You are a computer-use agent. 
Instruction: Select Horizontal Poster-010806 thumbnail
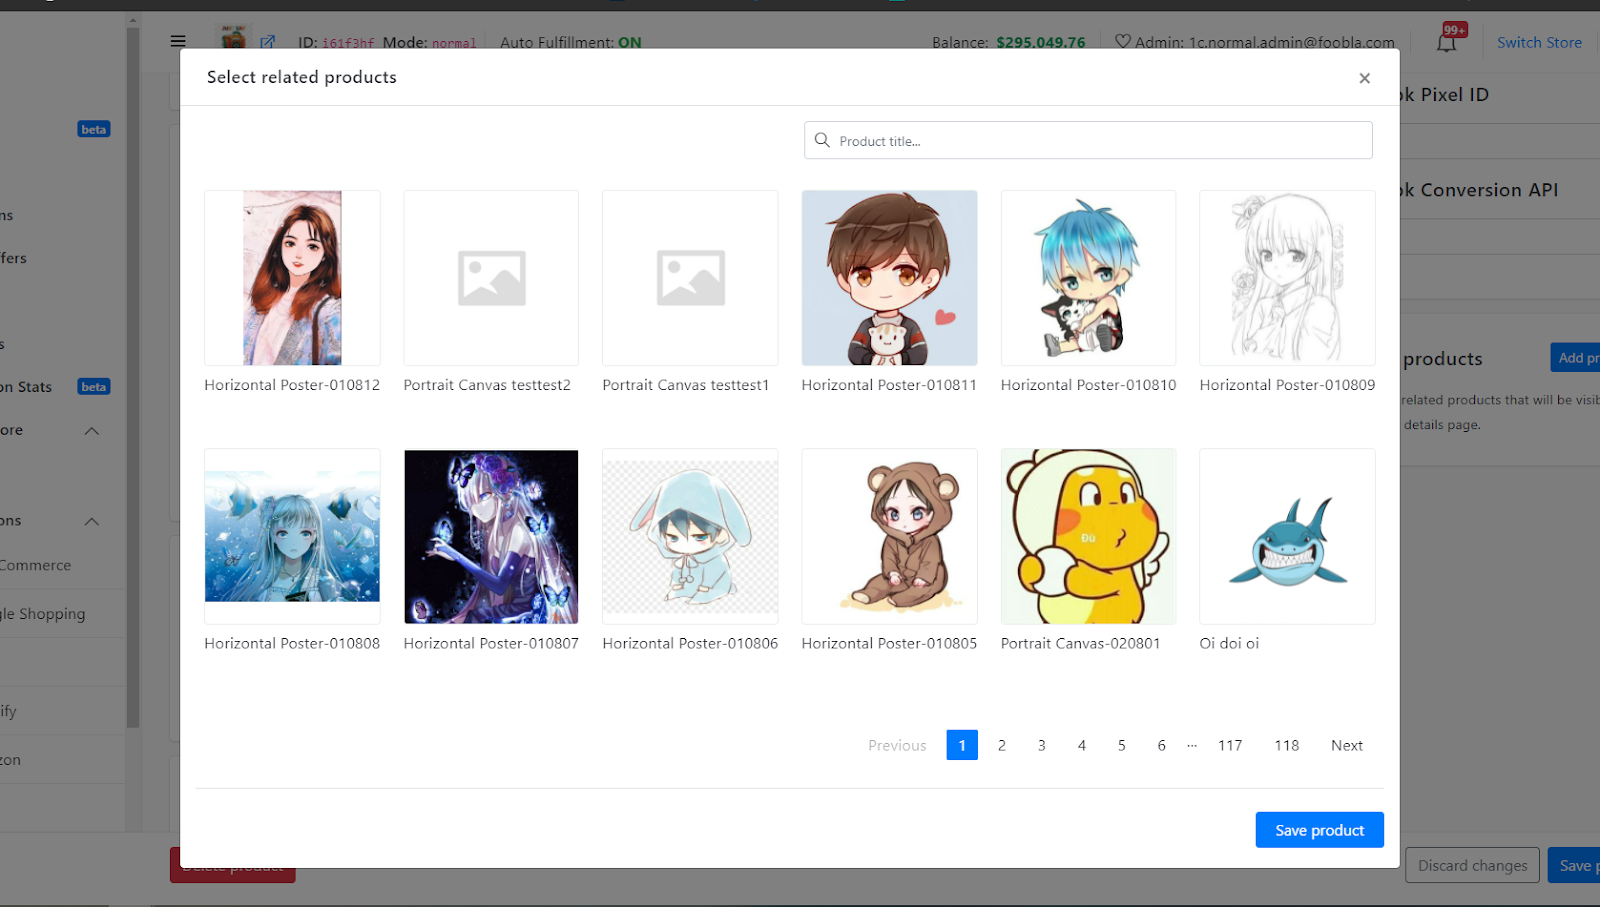point(690,536)
